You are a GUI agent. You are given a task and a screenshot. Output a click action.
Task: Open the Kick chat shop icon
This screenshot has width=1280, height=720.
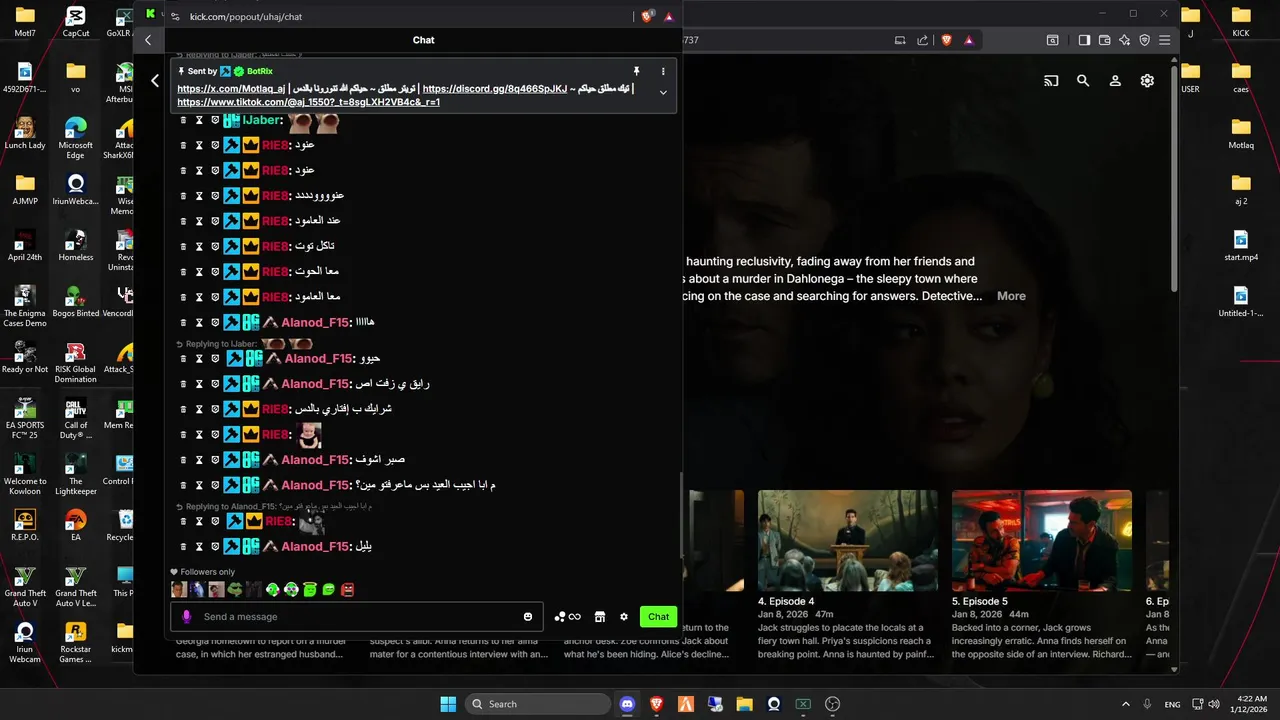[600, 617]
